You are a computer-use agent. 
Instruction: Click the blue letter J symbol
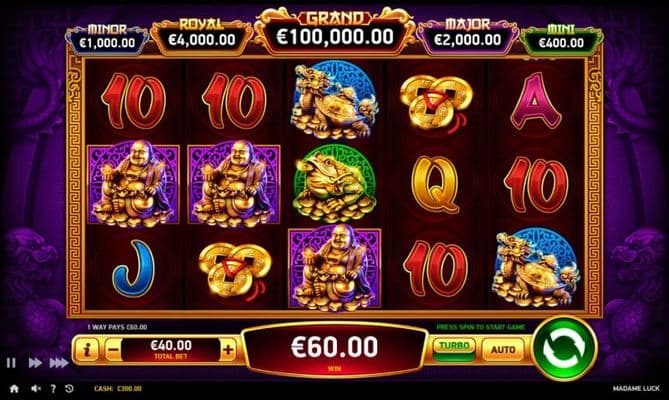[x=133, y=268]
